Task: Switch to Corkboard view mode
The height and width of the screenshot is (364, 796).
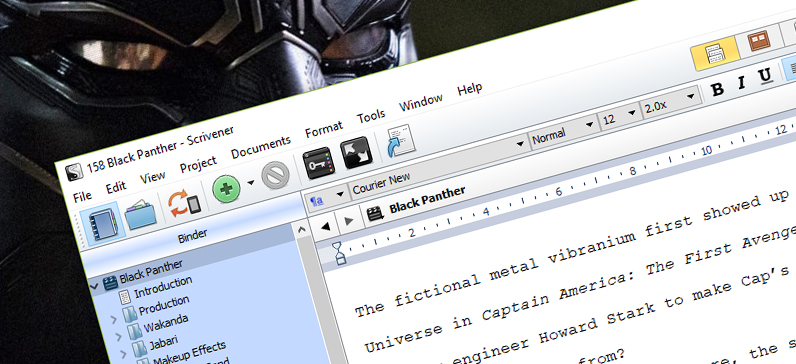Action: tap(759, 41)
